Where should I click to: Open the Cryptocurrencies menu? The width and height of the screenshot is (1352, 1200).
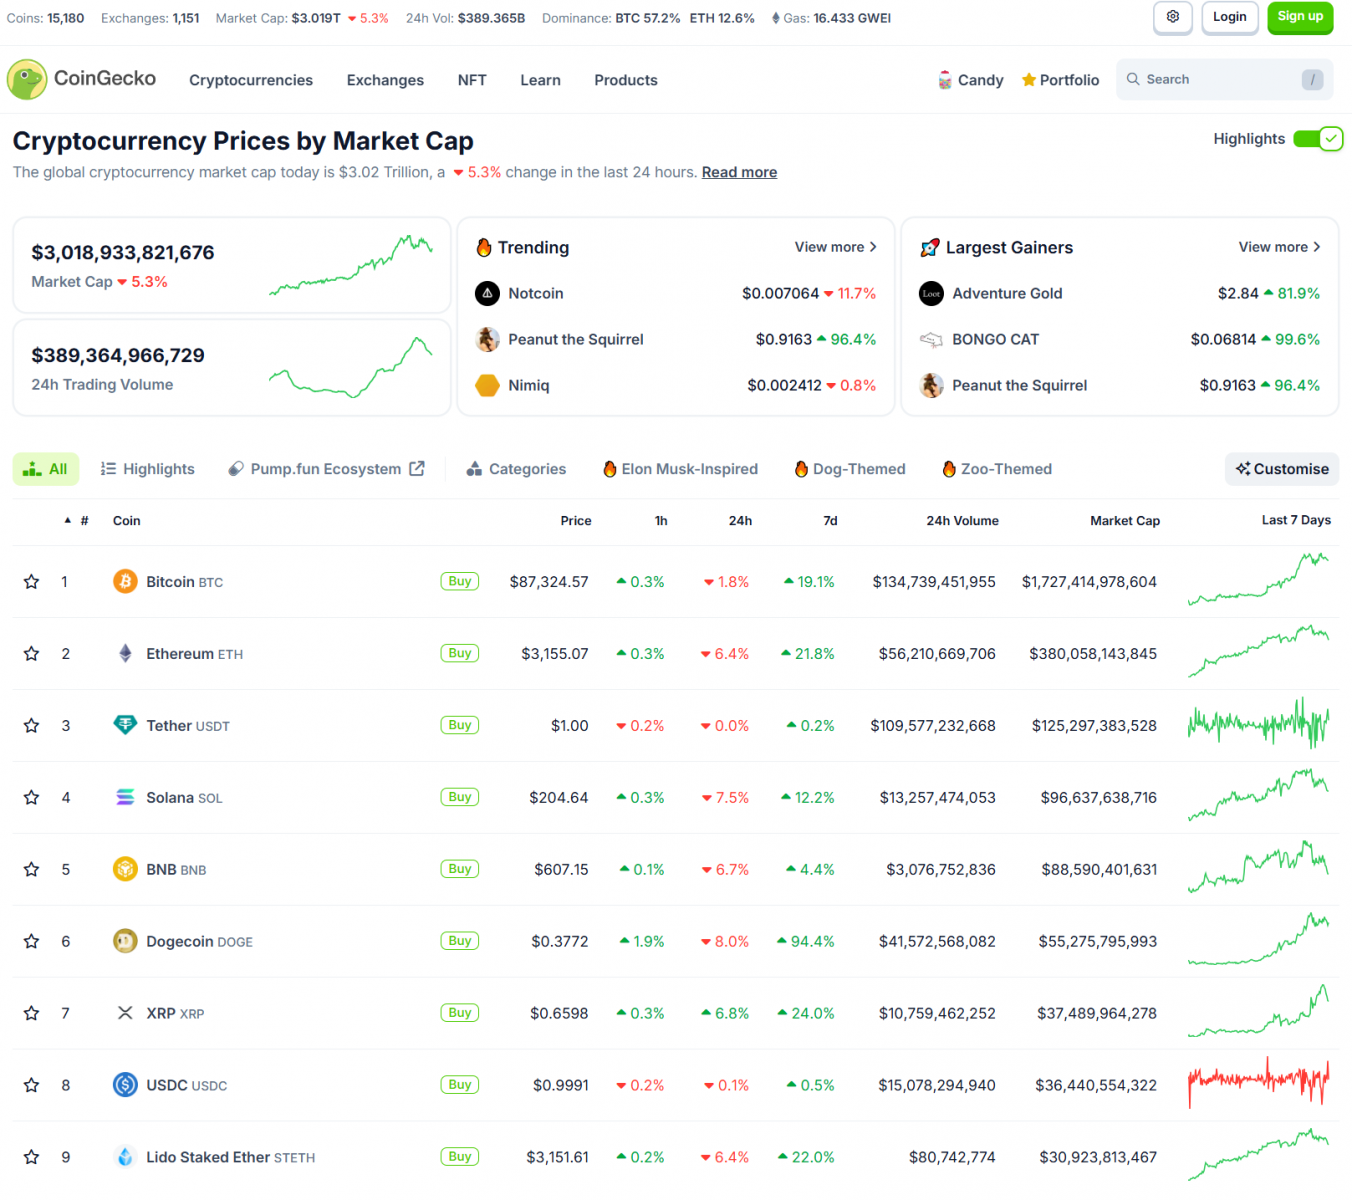pos(251,80)
